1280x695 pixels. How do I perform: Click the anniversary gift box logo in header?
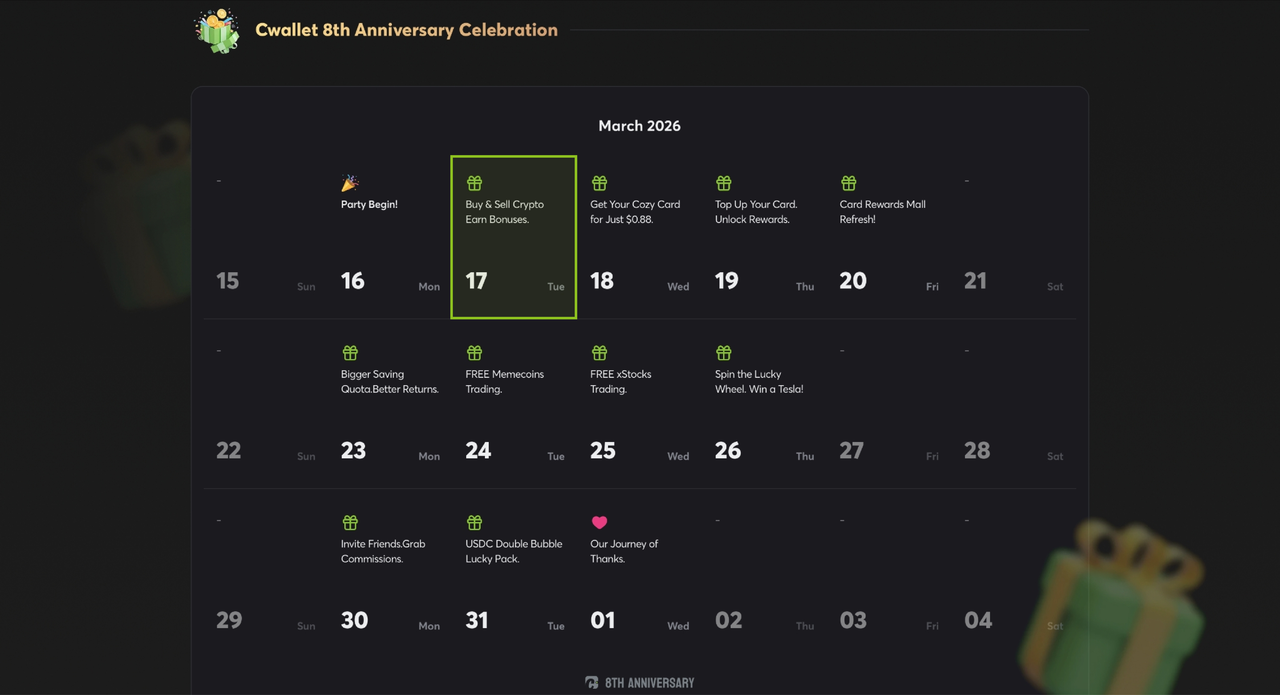[x=217, y=30]
